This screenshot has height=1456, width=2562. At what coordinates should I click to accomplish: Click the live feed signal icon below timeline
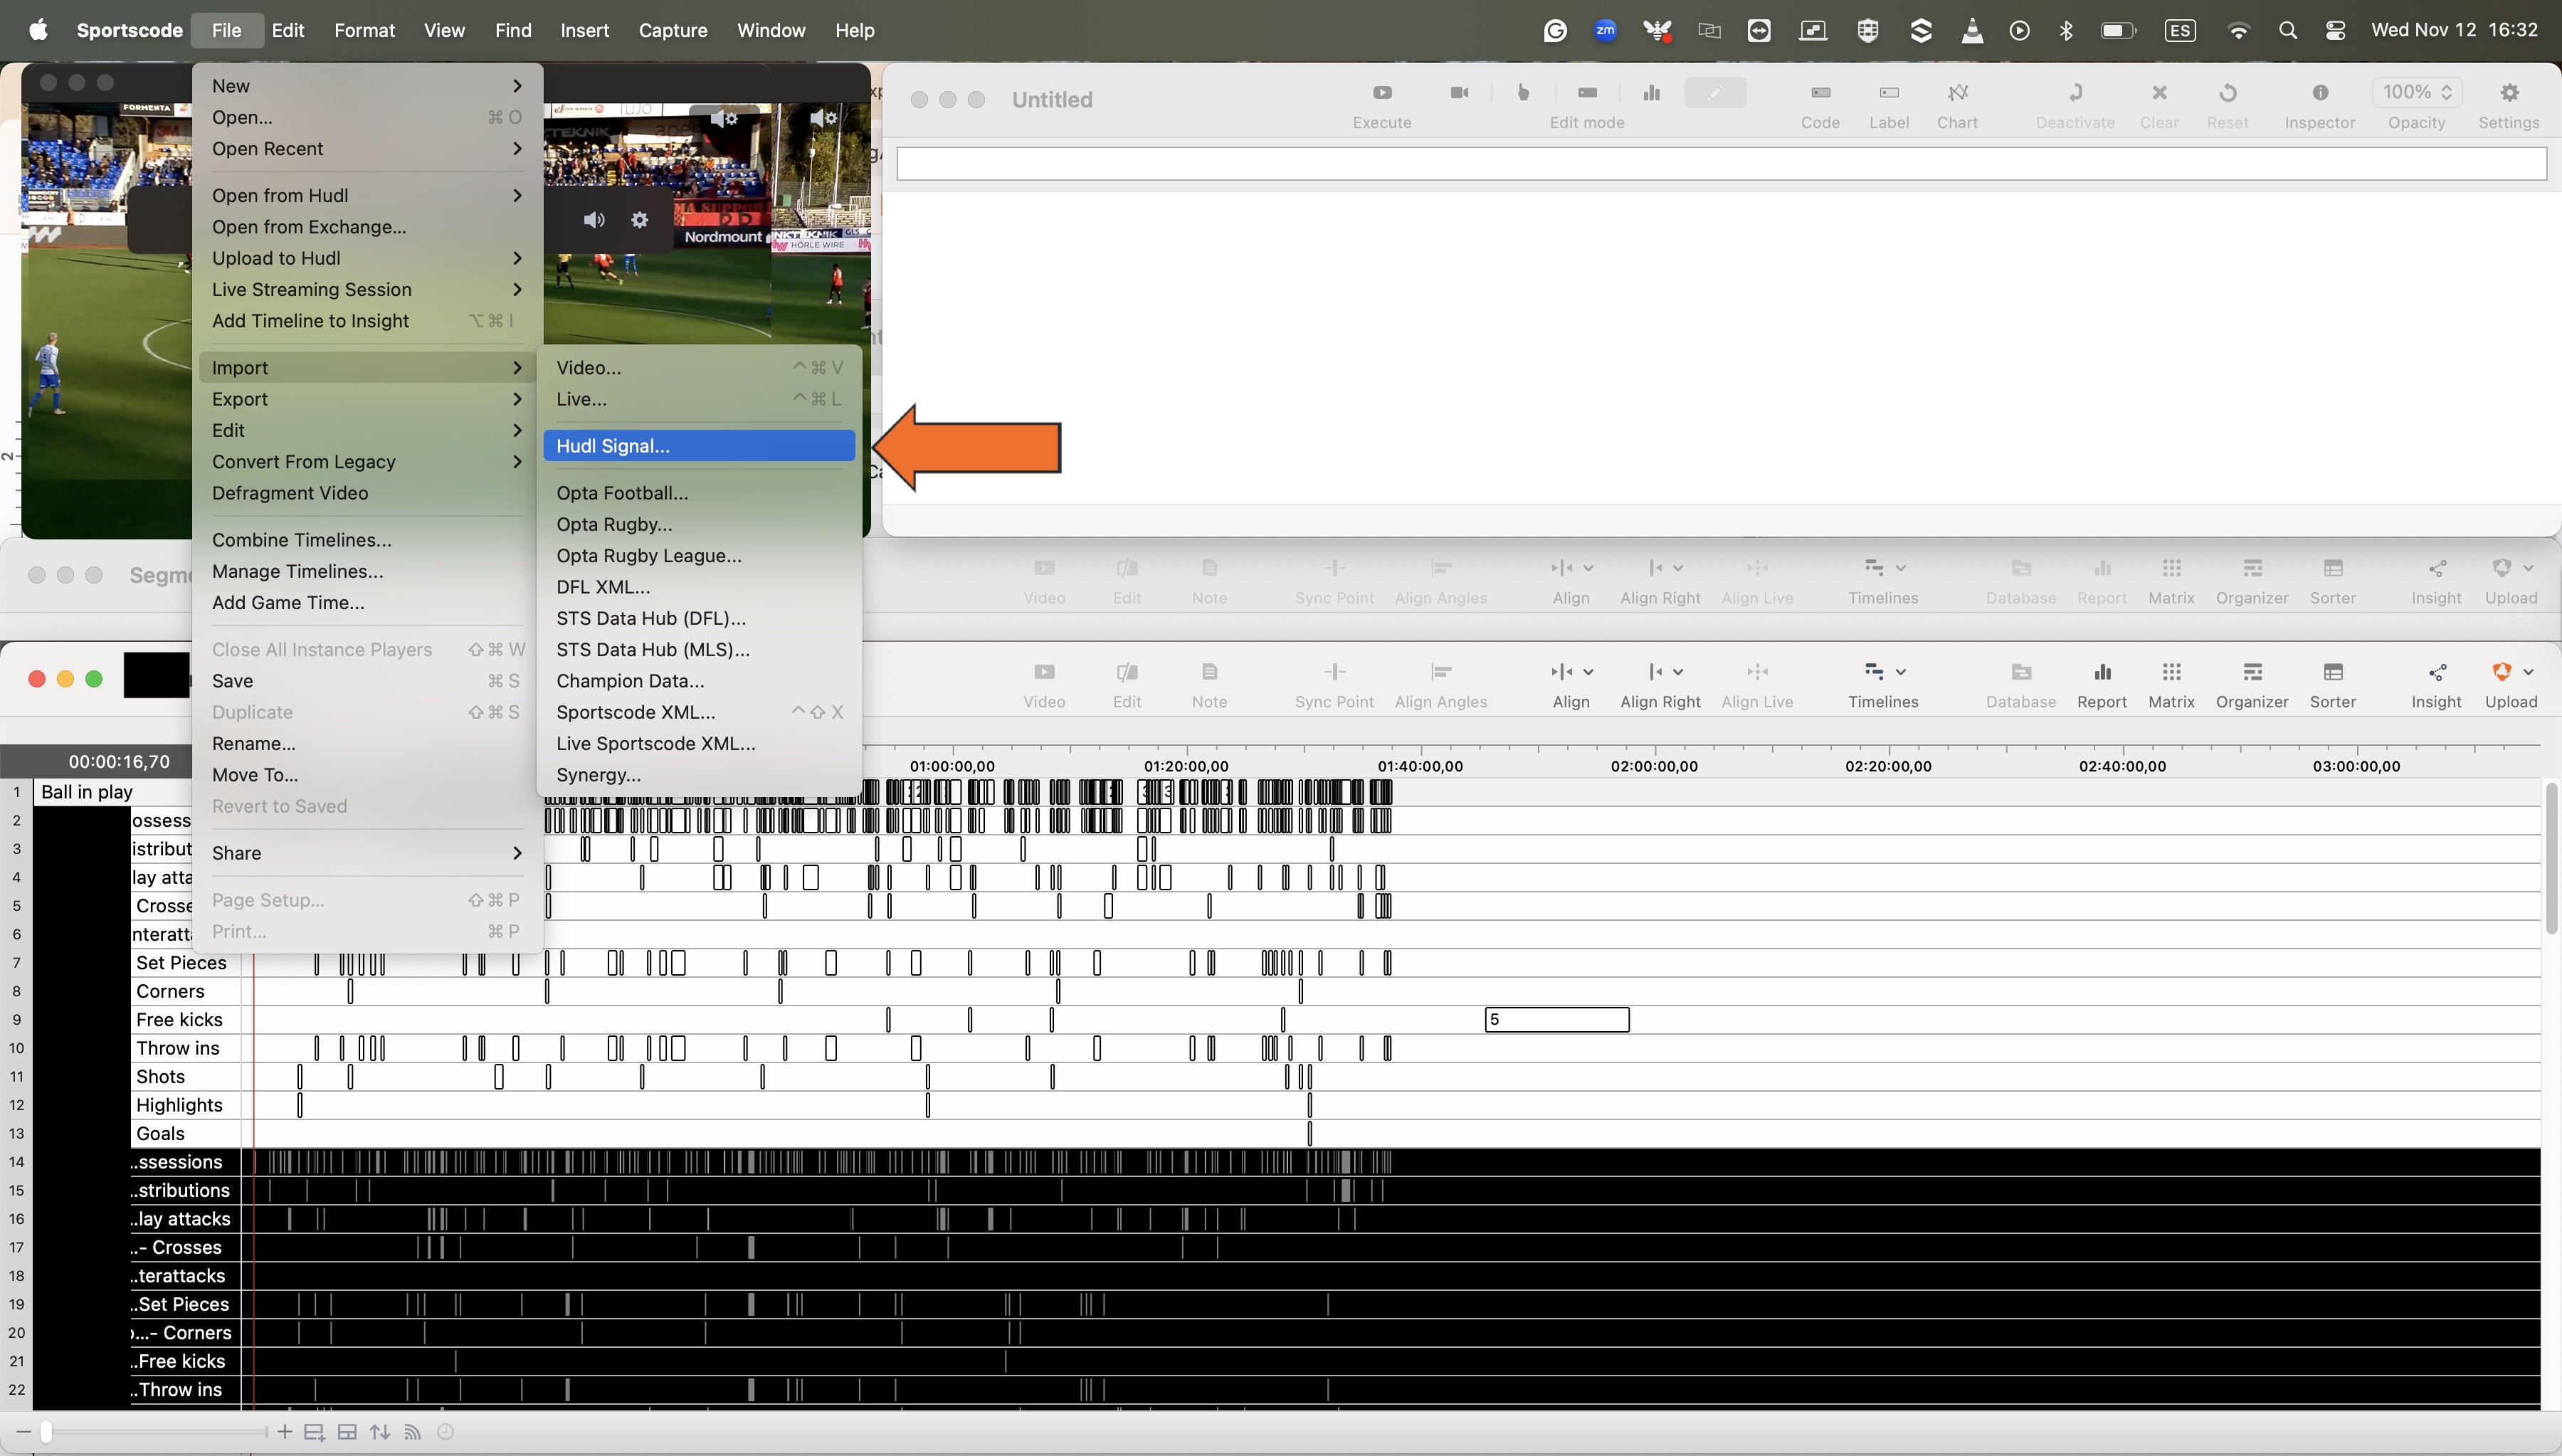click(412, 1432)
